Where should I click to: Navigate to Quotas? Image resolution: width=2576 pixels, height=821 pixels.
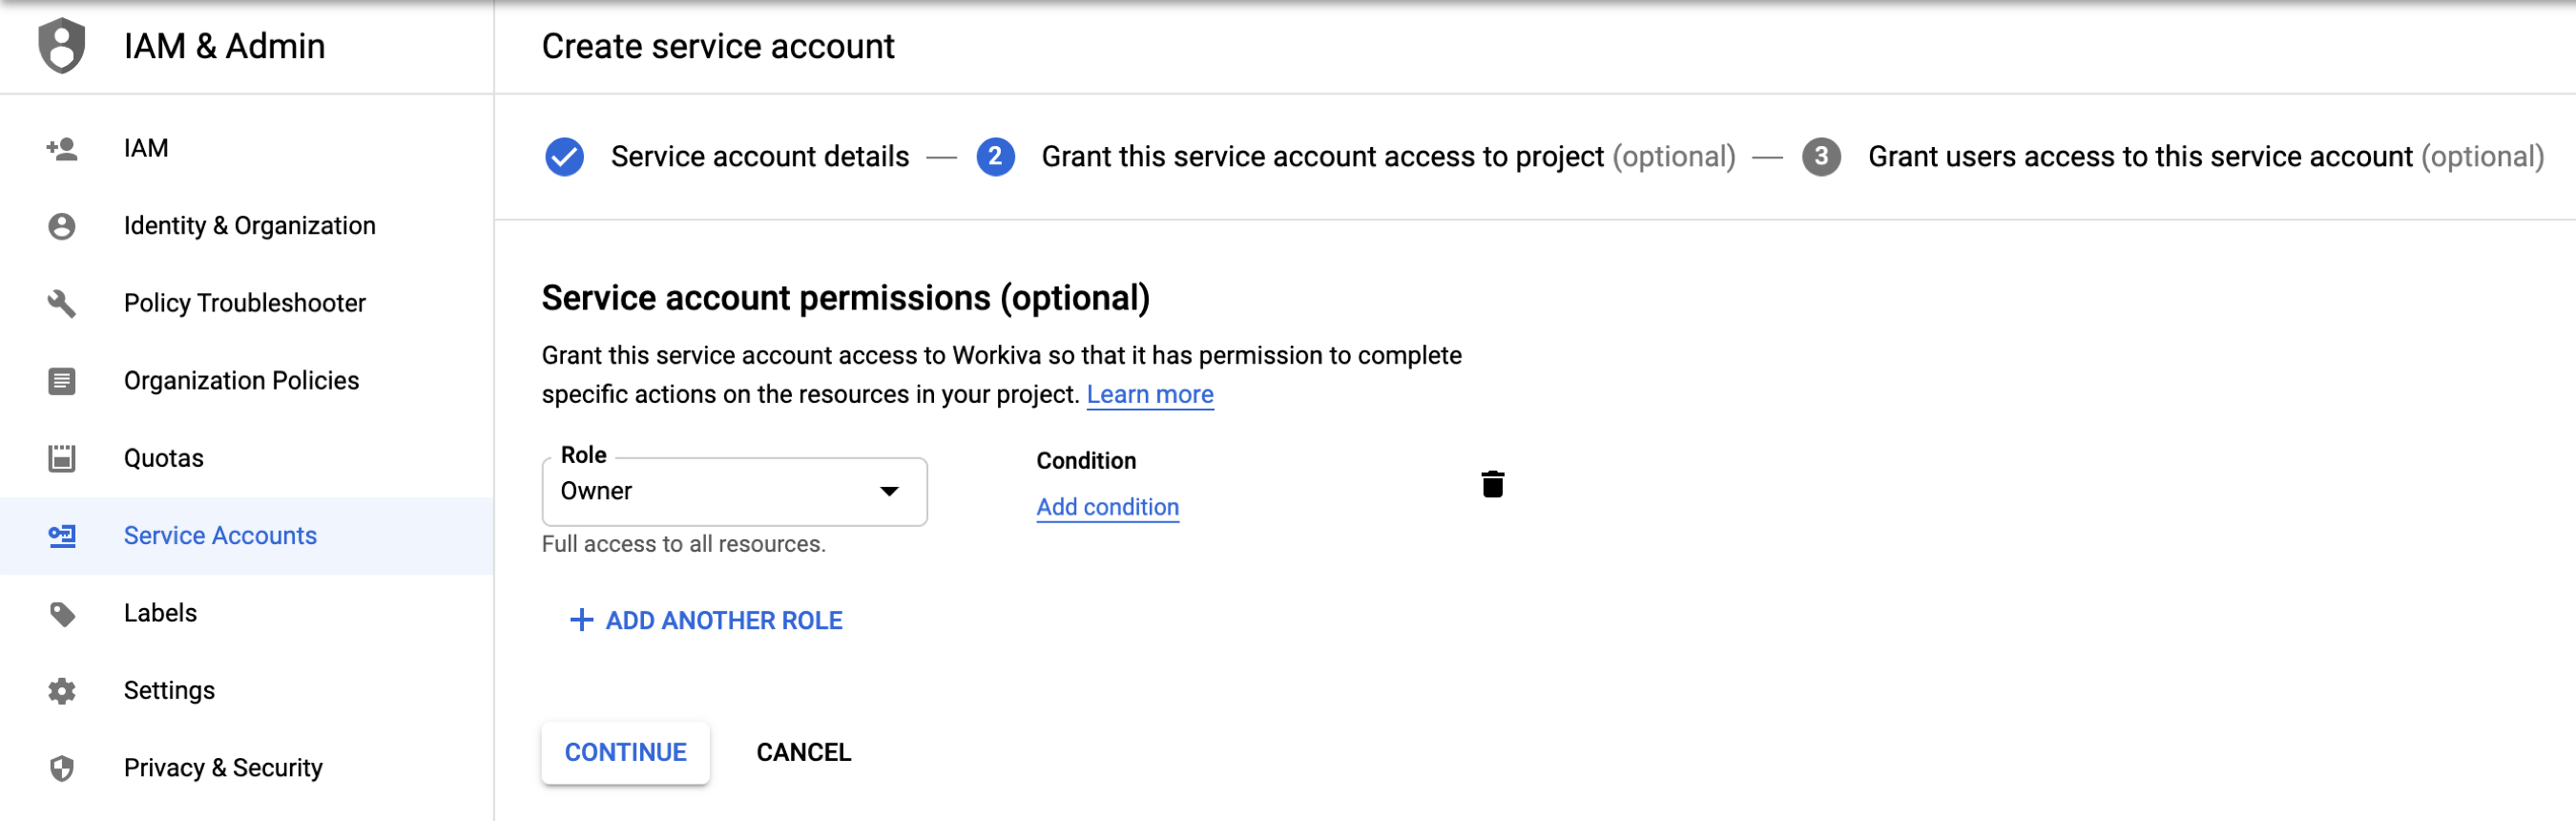click(246, 458)
